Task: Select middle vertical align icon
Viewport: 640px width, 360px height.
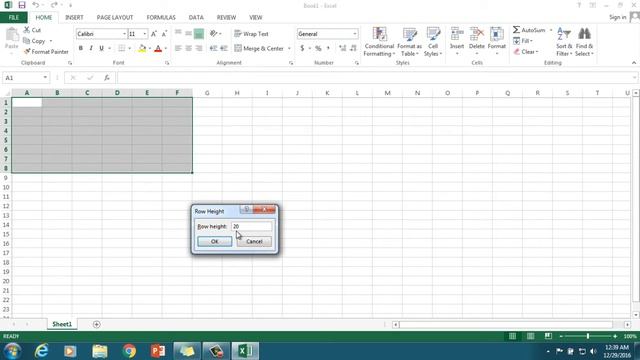Action: [x=189, y=33]
